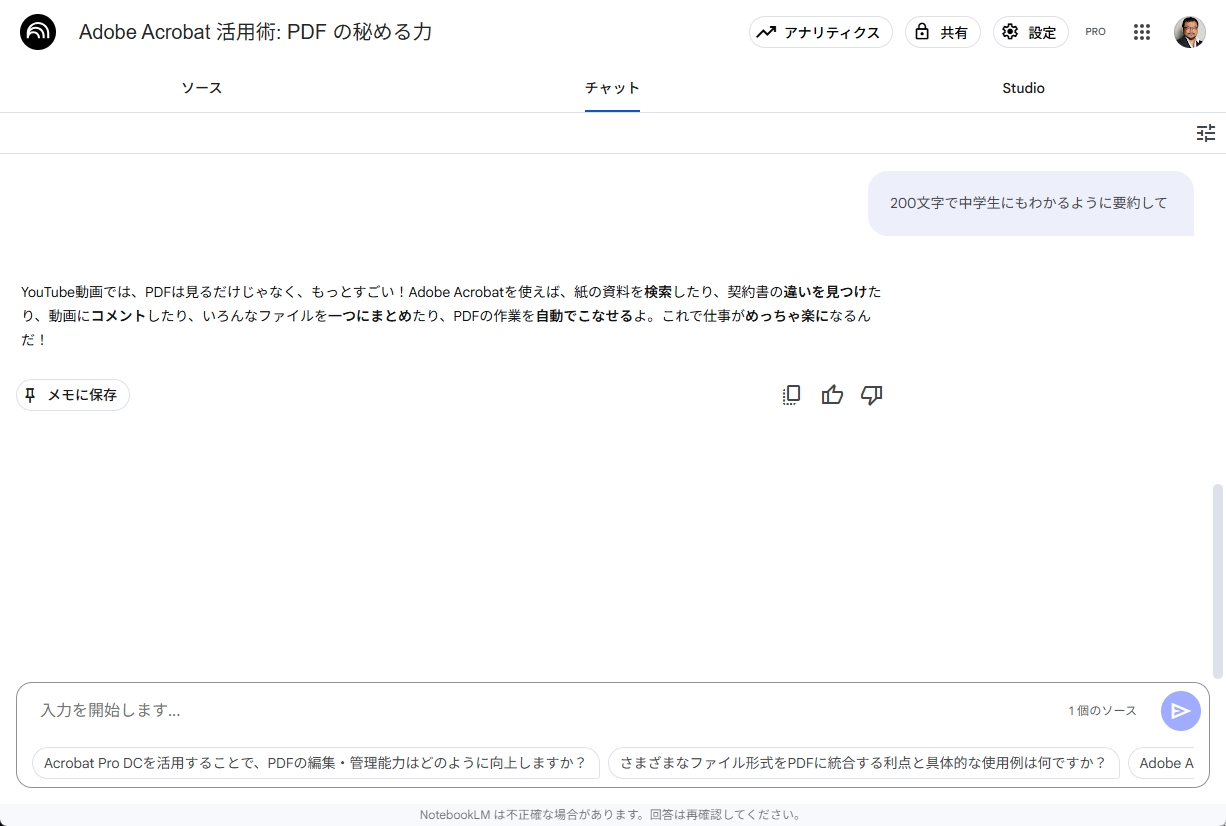The width and height of the screenshot is (1226, 826).
Task: Click the PRO badge
Action: pos(1095,32)
